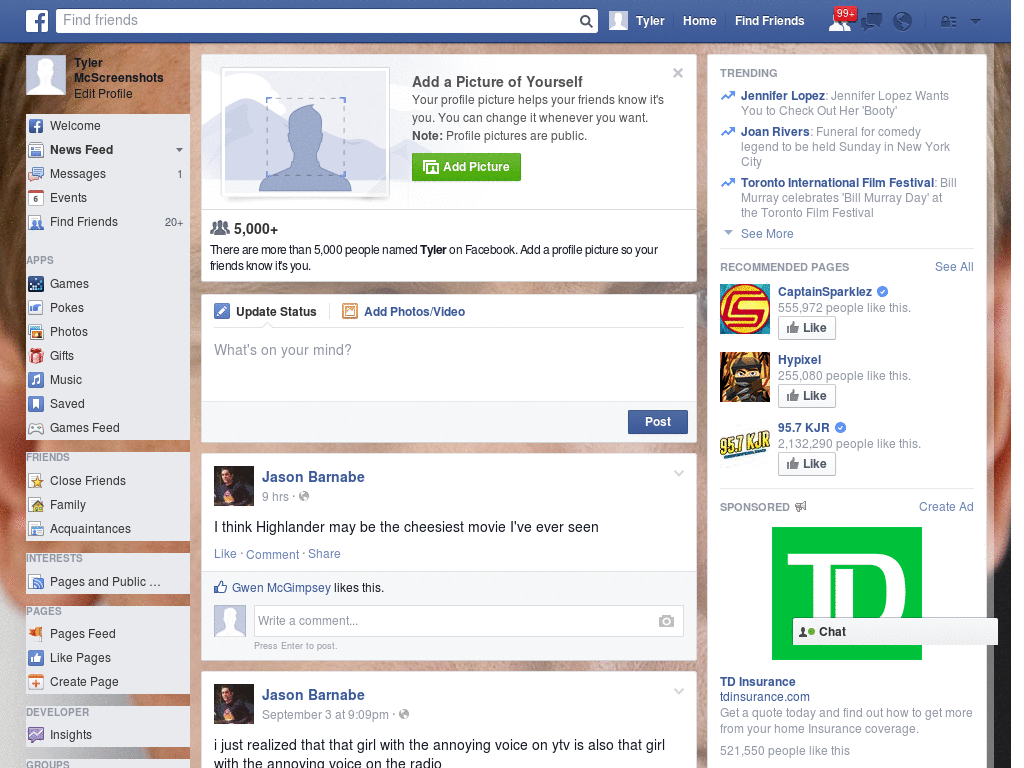1024x768 pixels.
Task: Expand the News Feed sort dropdown arrow
Action: point(179,150)
